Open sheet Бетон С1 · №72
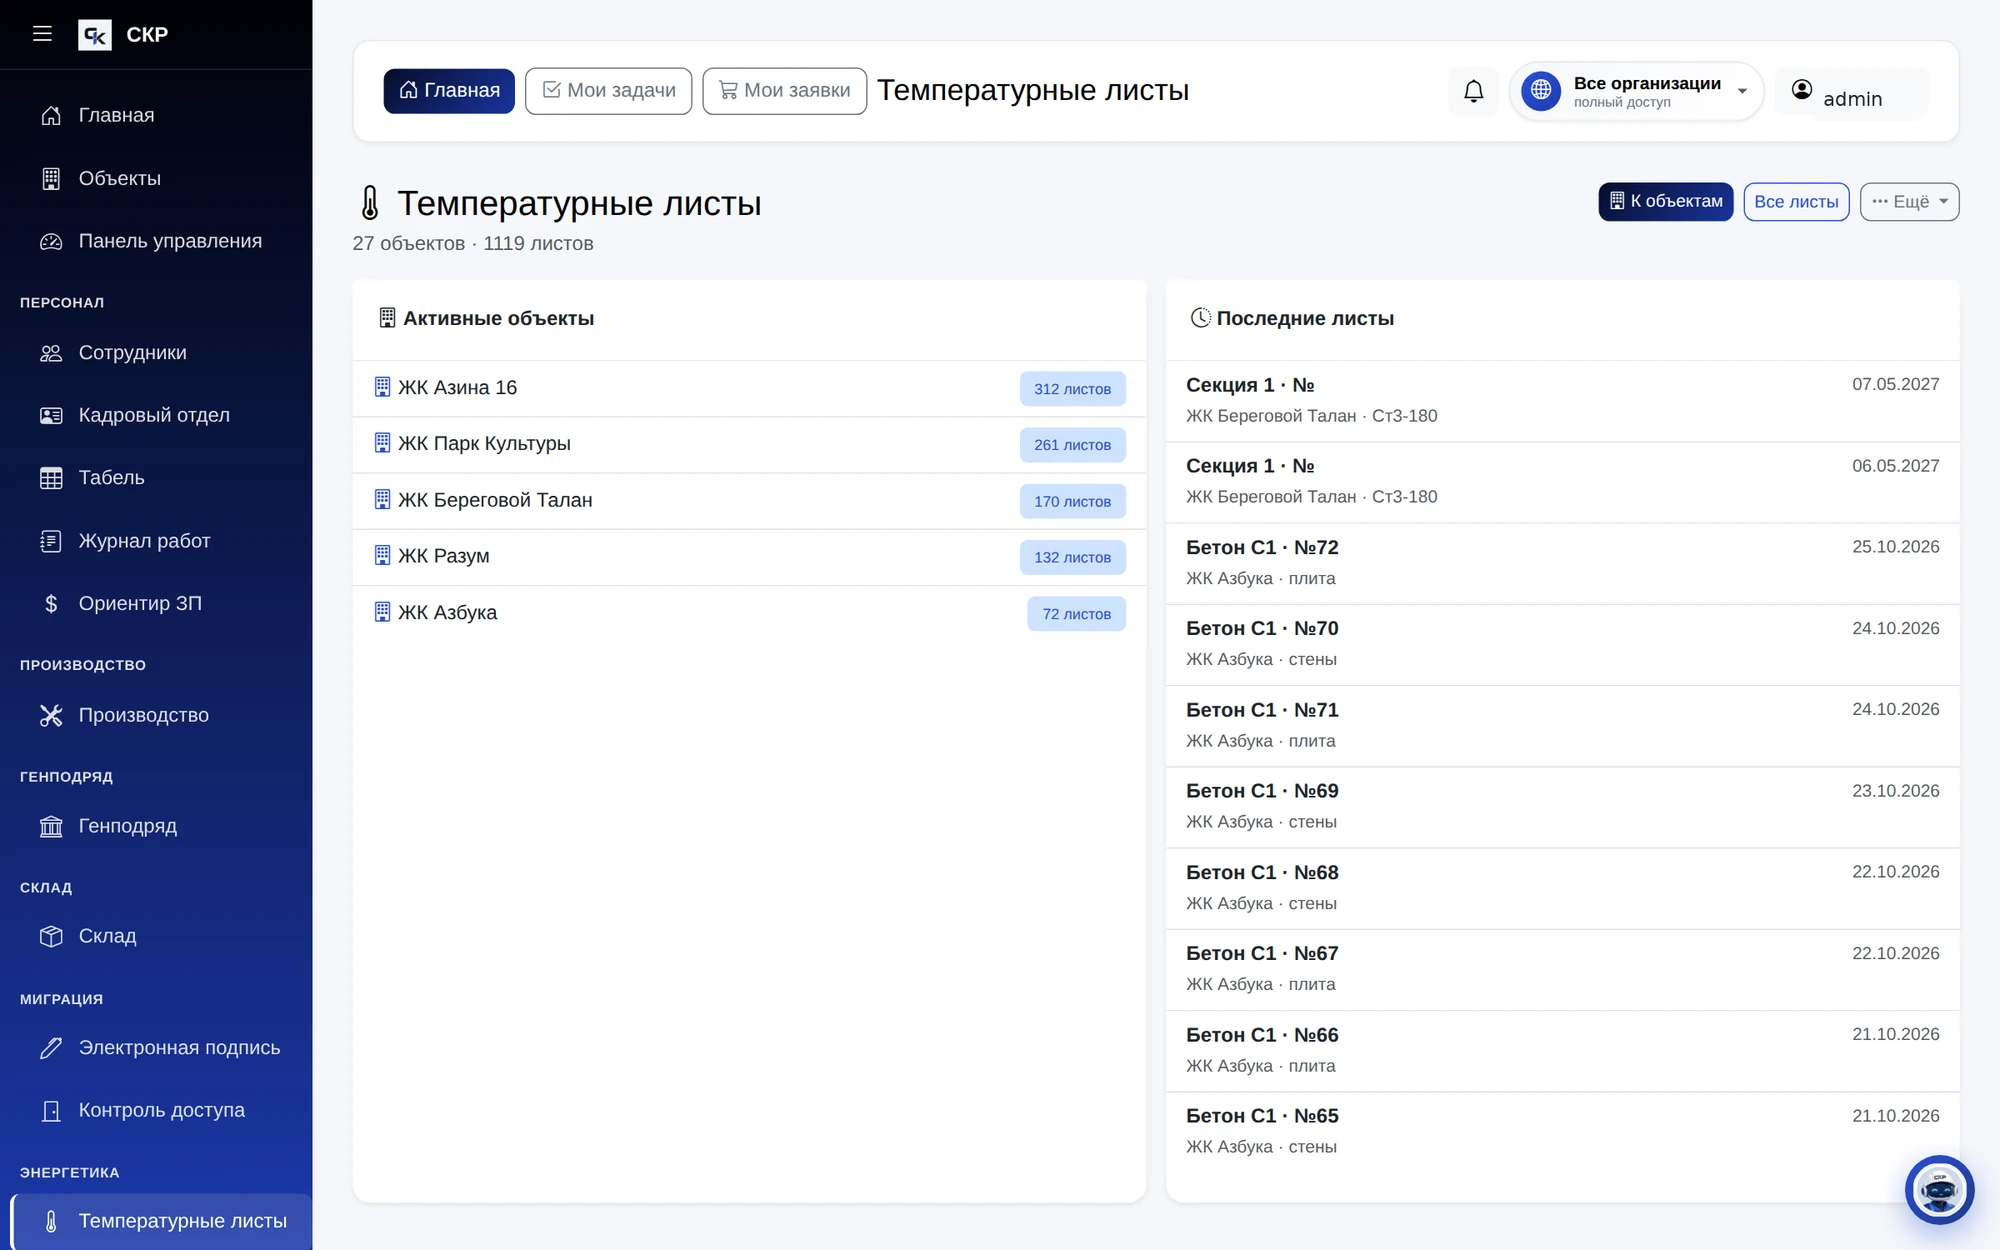The image size is (2000, 1250). (x=1562, y=563)
